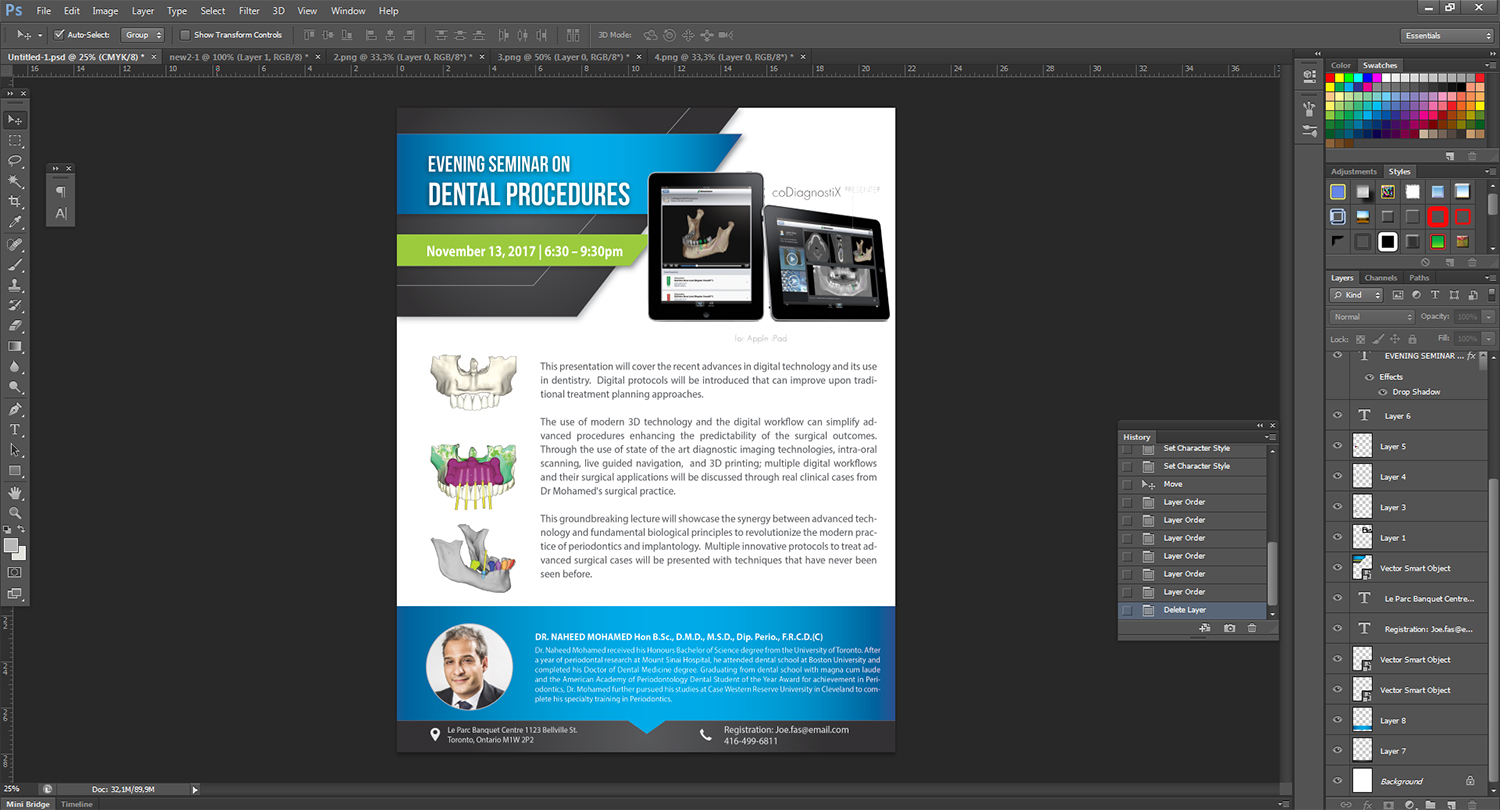
Task: Click the foreground color swatch
Action: tap(11, 545)
